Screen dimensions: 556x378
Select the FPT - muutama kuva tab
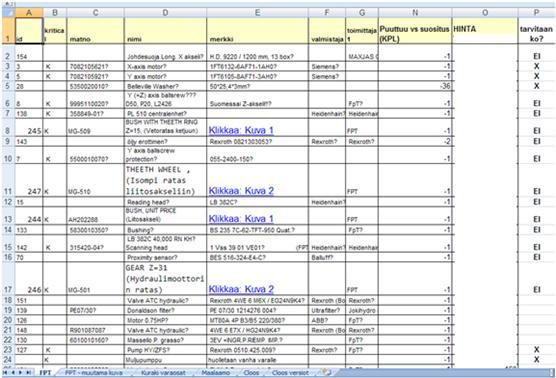click(x=94, y=373)
